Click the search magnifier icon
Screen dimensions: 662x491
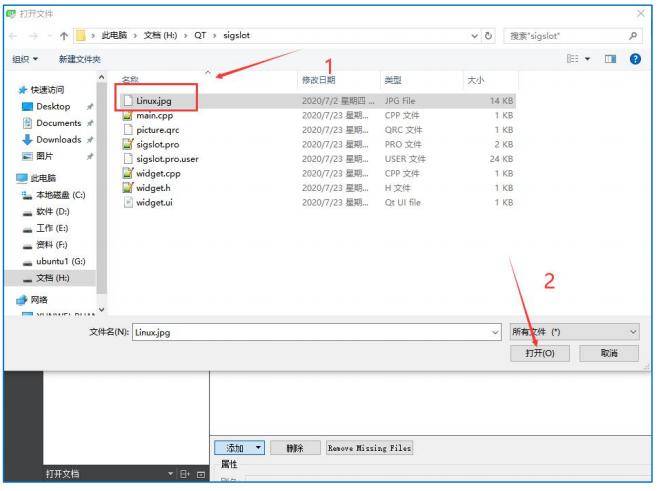(632, 36)
